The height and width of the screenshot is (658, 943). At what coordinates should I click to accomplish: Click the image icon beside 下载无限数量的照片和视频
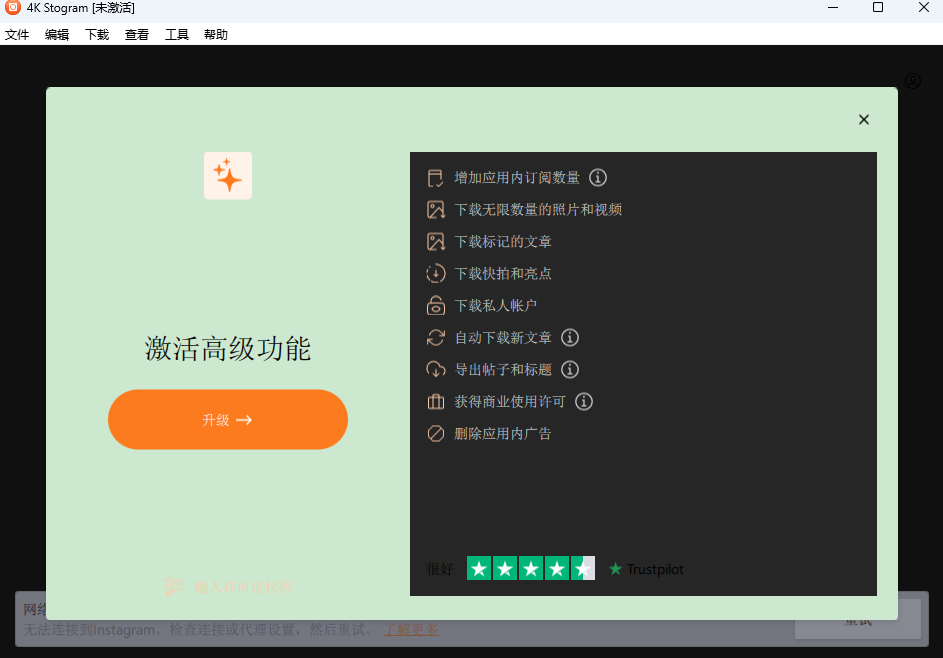(x=435, y=209)
